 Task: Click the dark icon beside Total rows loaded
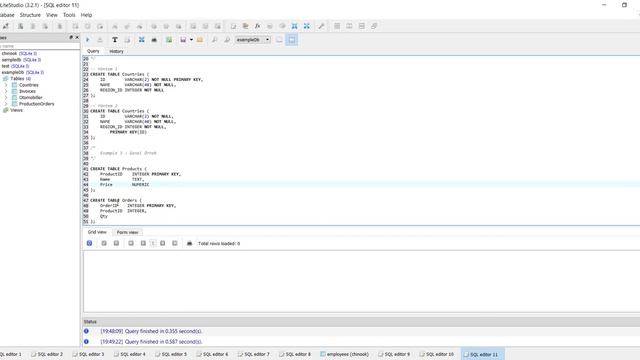pyautogui.click(x=189, y=243)
